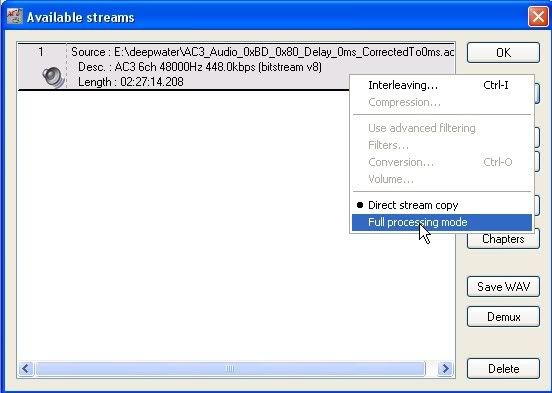Click the Delete button
The image size is (552, 393).
(x=503, y=369)
